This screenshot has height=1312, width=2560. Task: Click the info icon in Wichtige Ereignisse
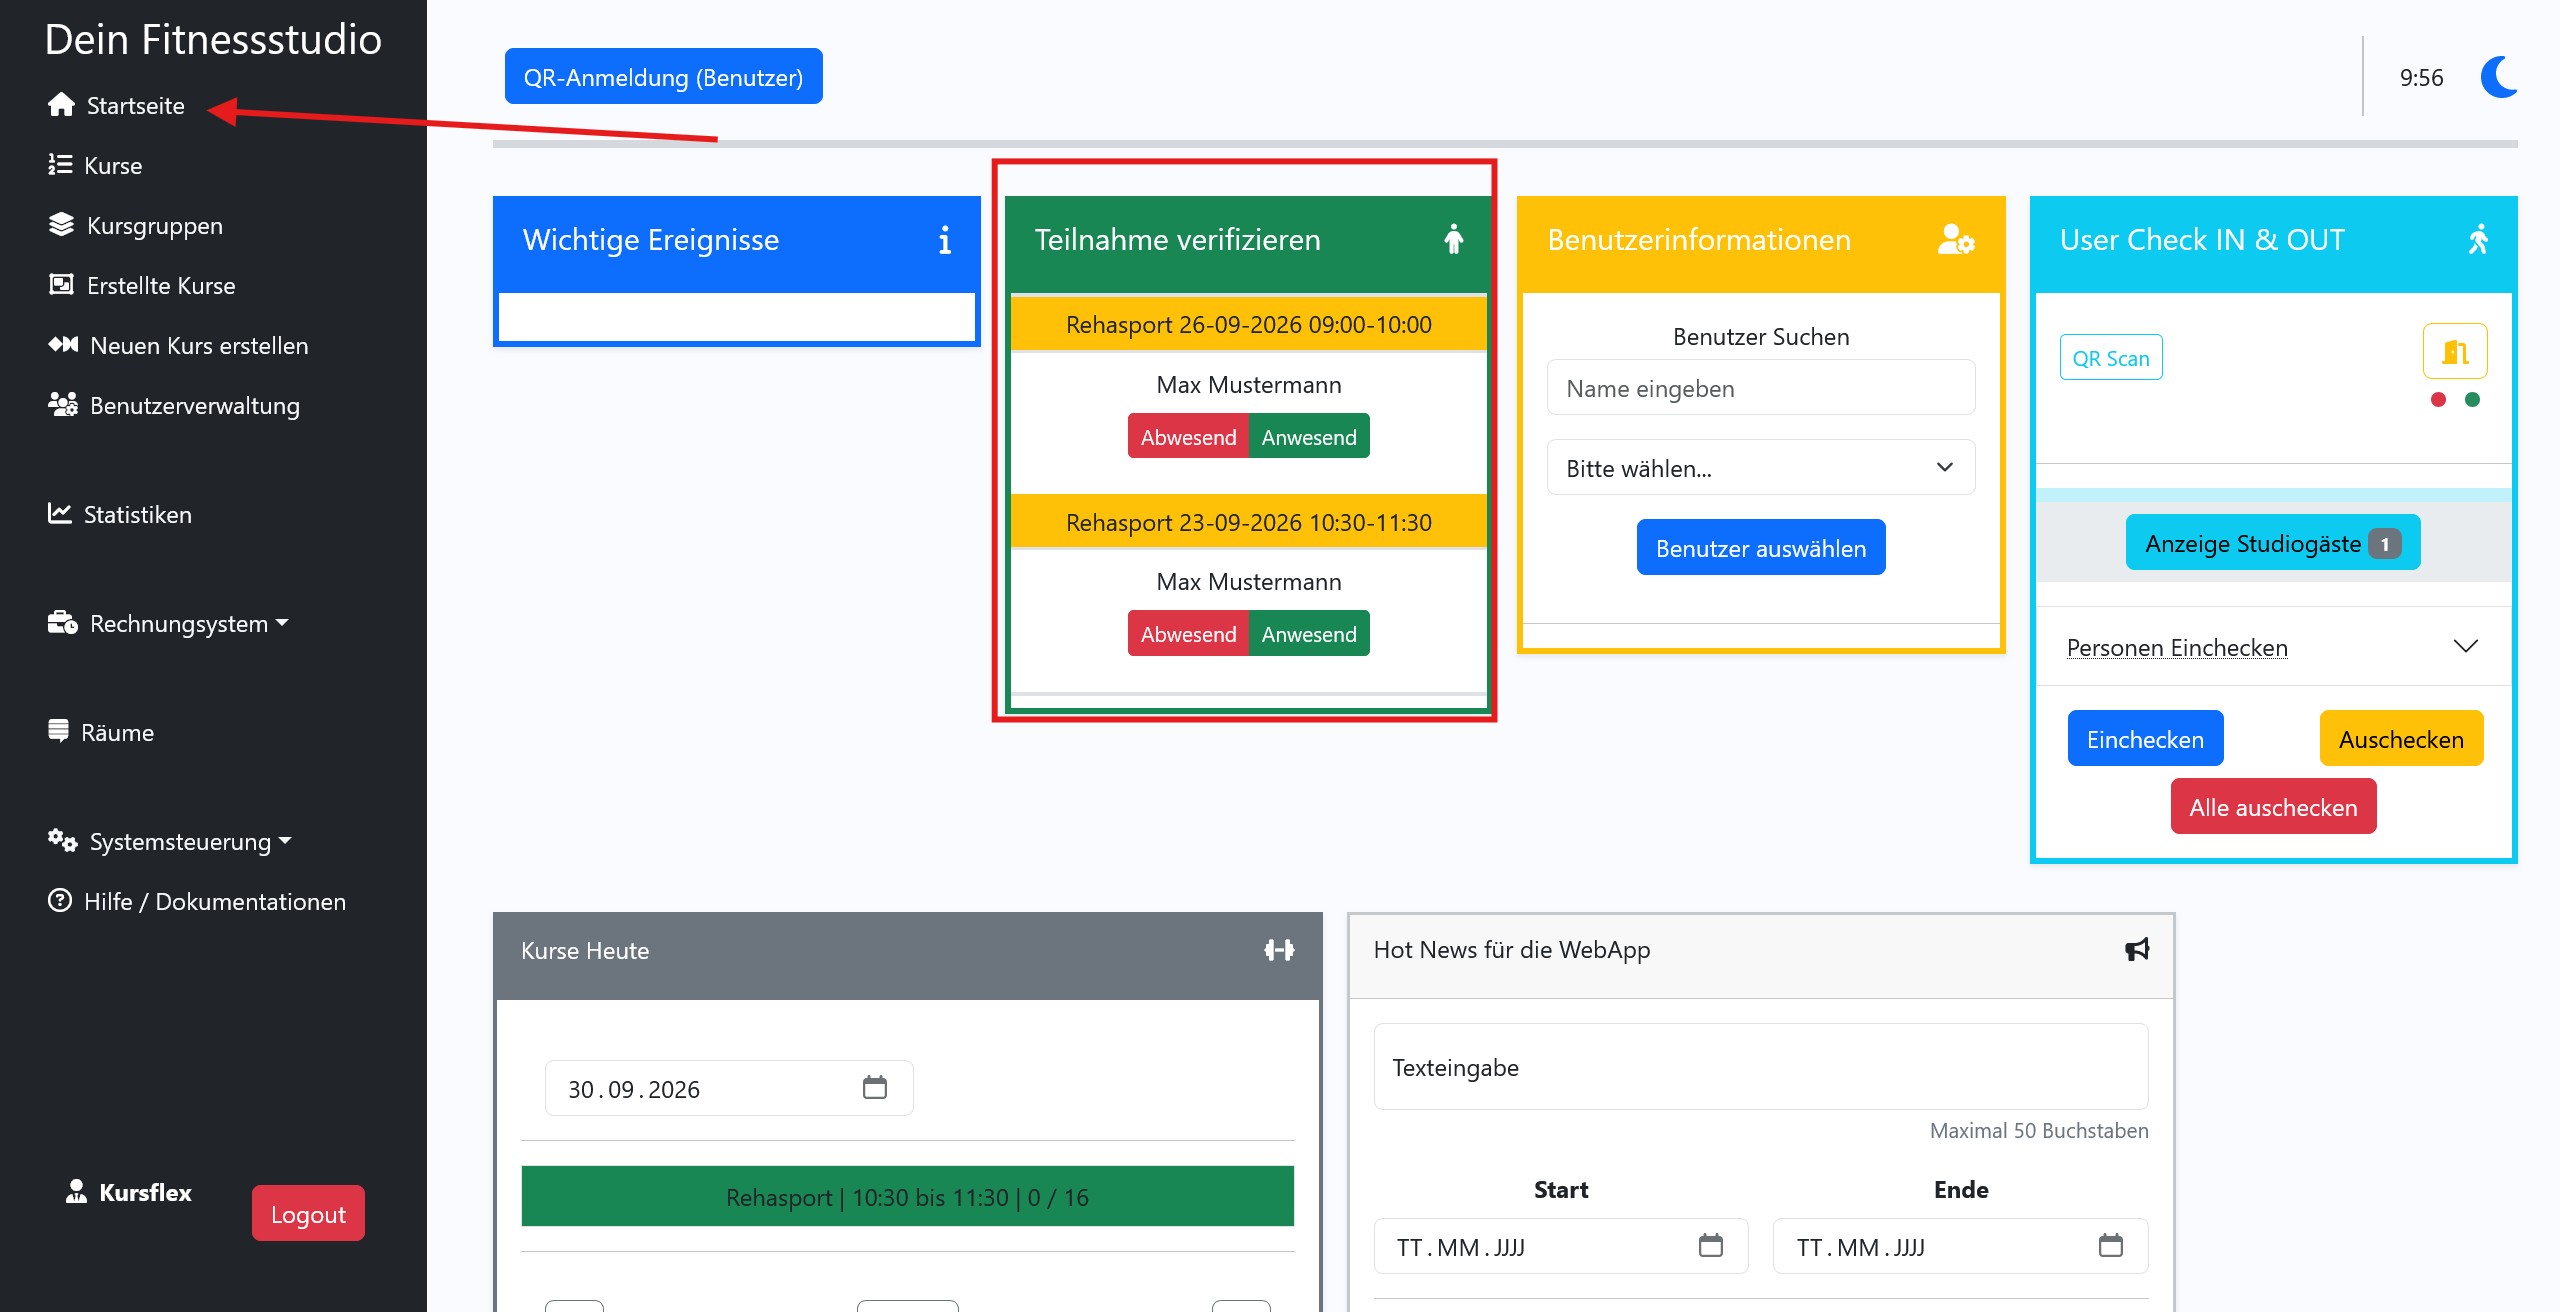click(x=944, y=240)
